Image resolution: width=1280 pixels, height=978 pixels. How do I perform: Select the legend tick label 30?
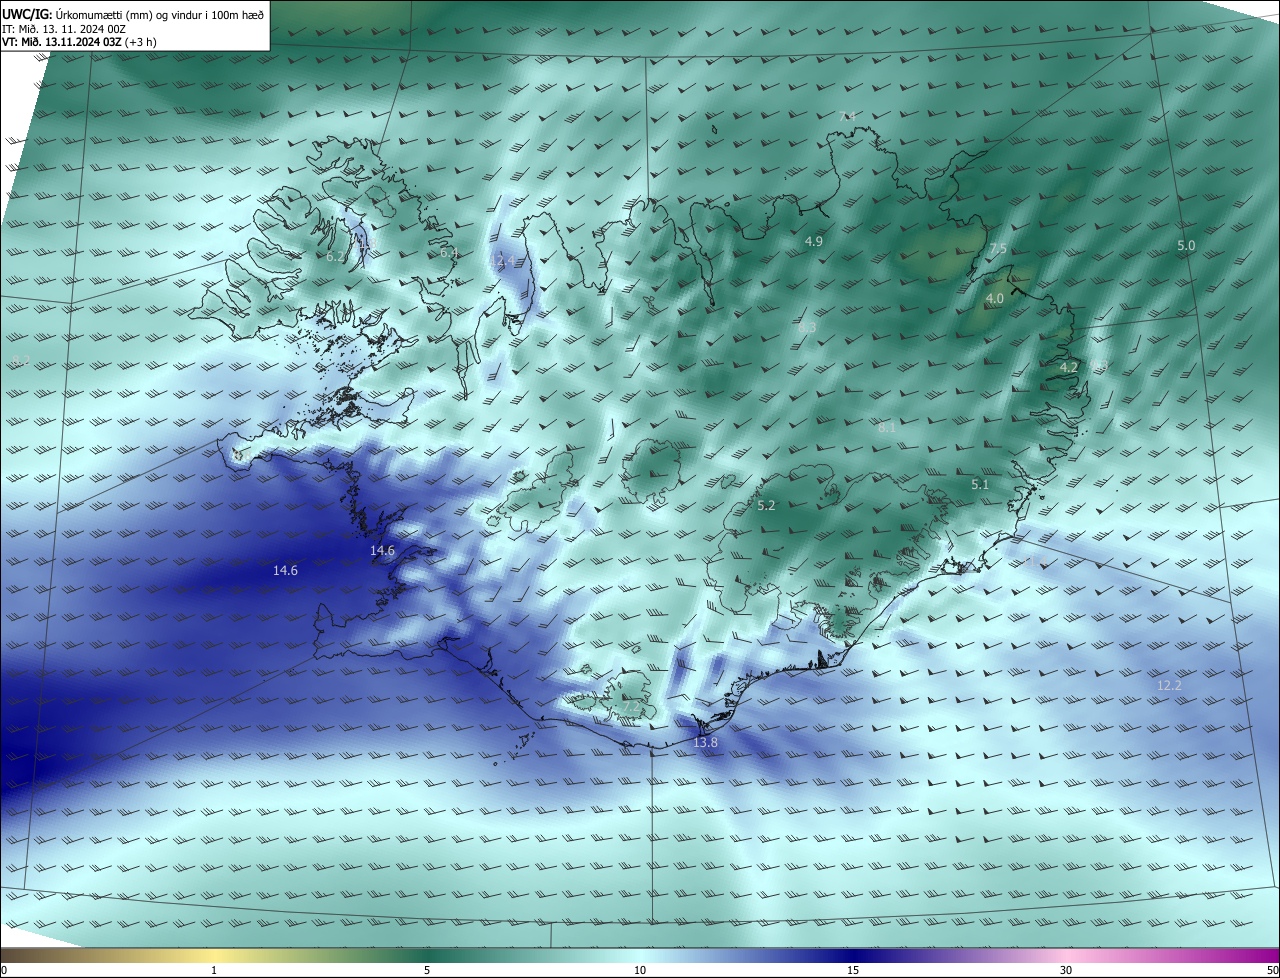[1066, 970]
